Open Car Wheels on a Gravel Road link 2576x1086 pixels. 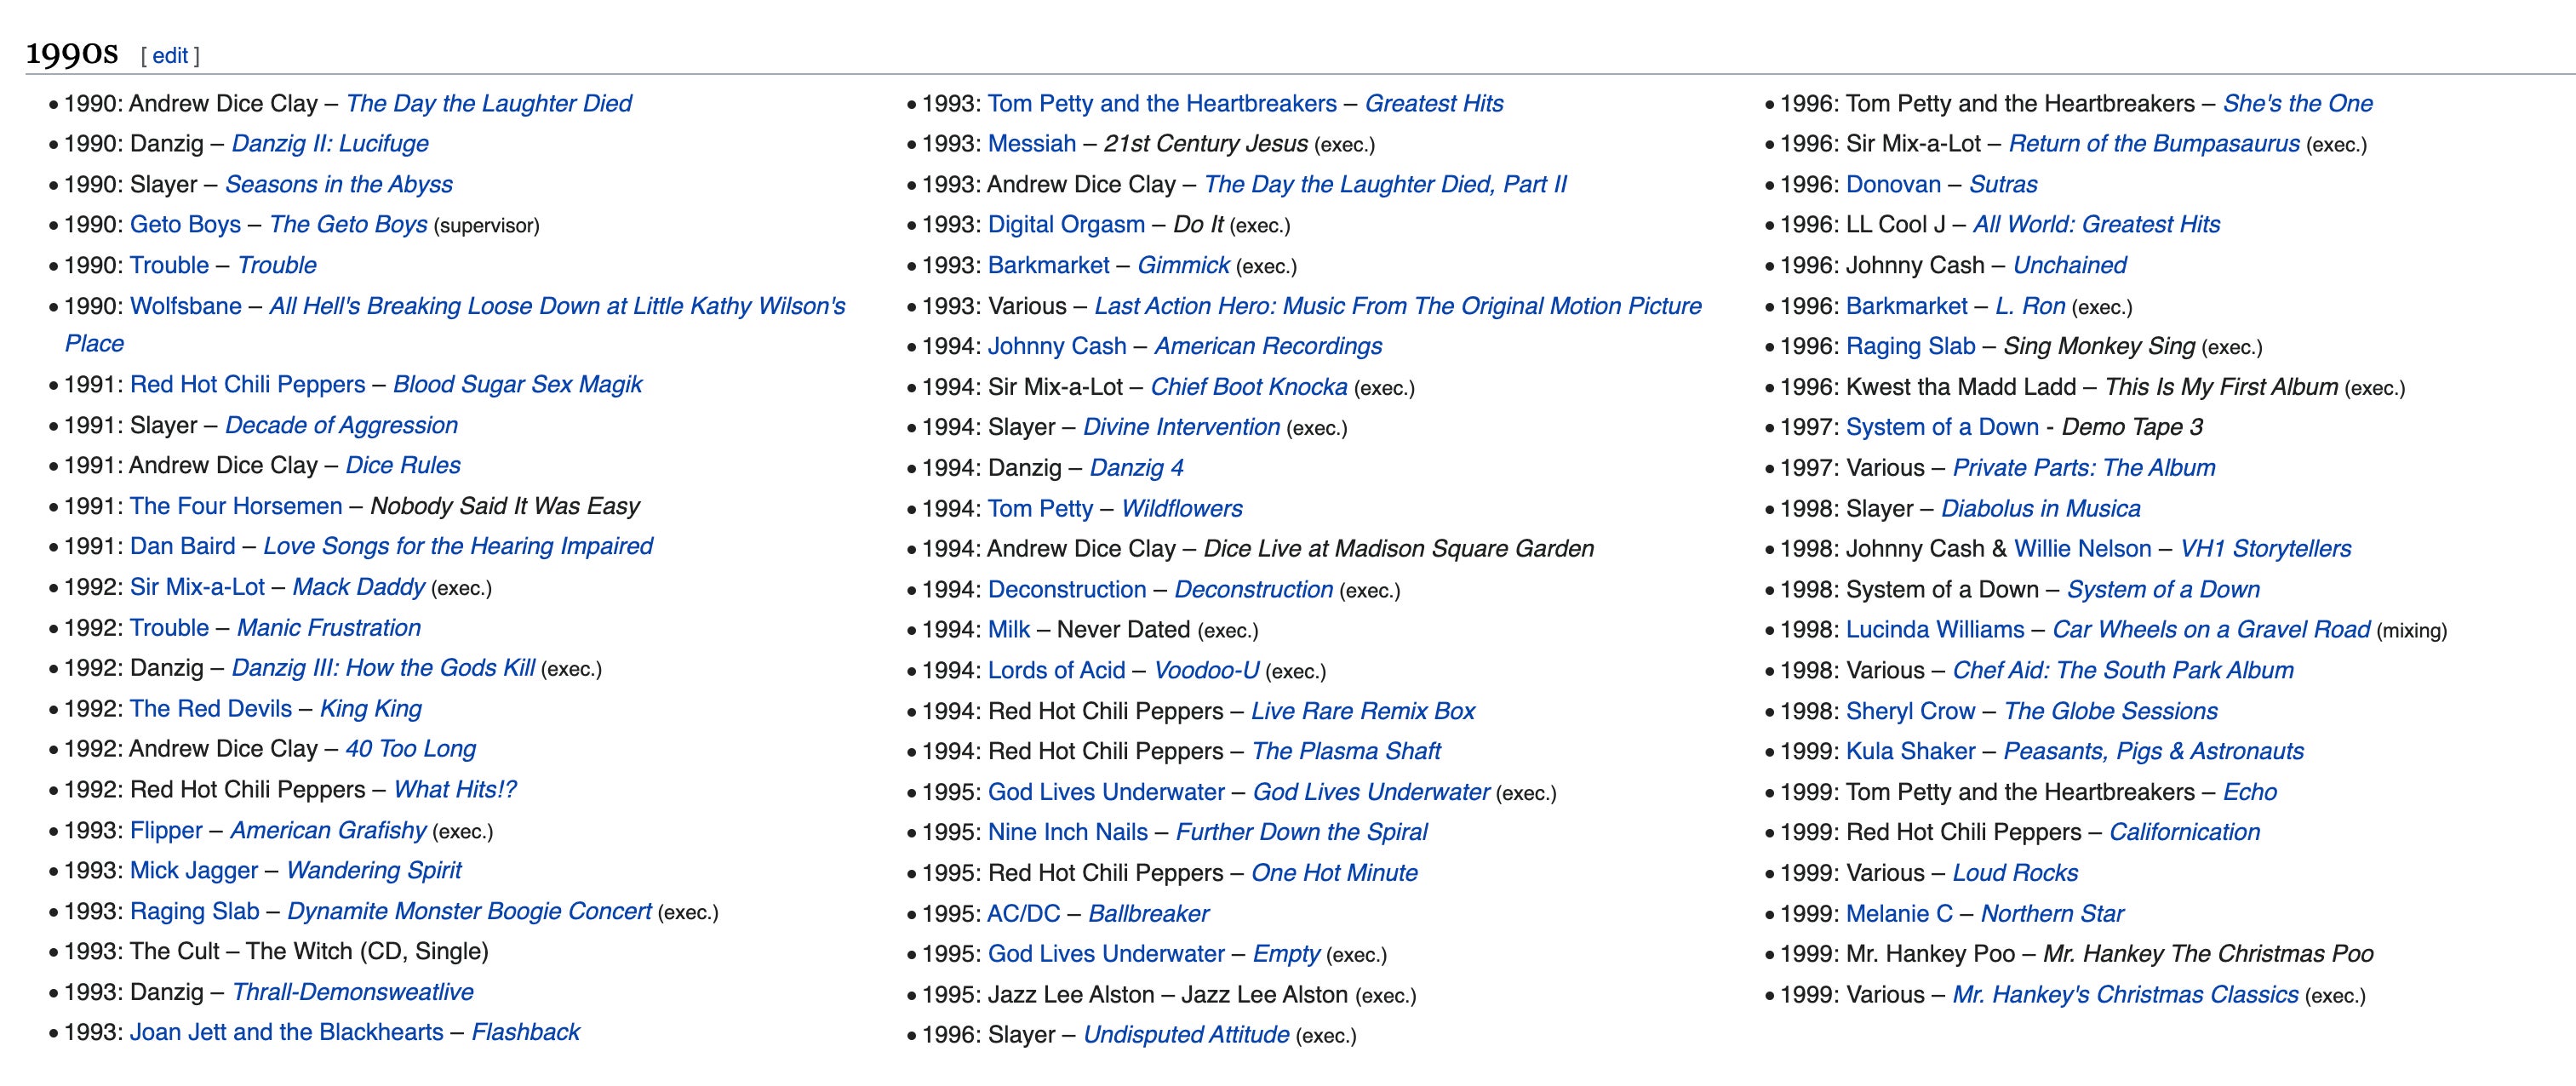coord(2210,629)
